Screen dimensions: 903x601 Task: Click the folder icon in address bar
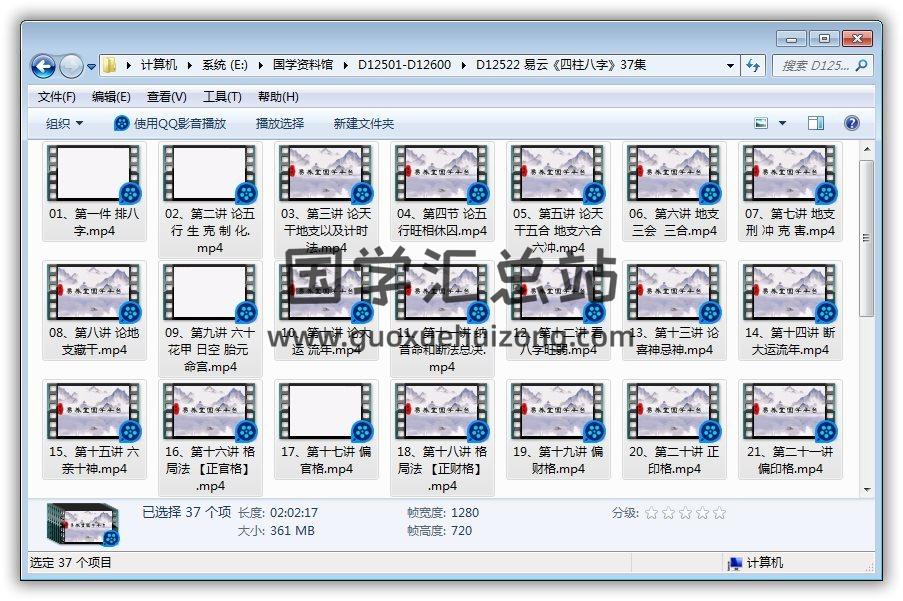pyautogui.click(x=109, y=65)
